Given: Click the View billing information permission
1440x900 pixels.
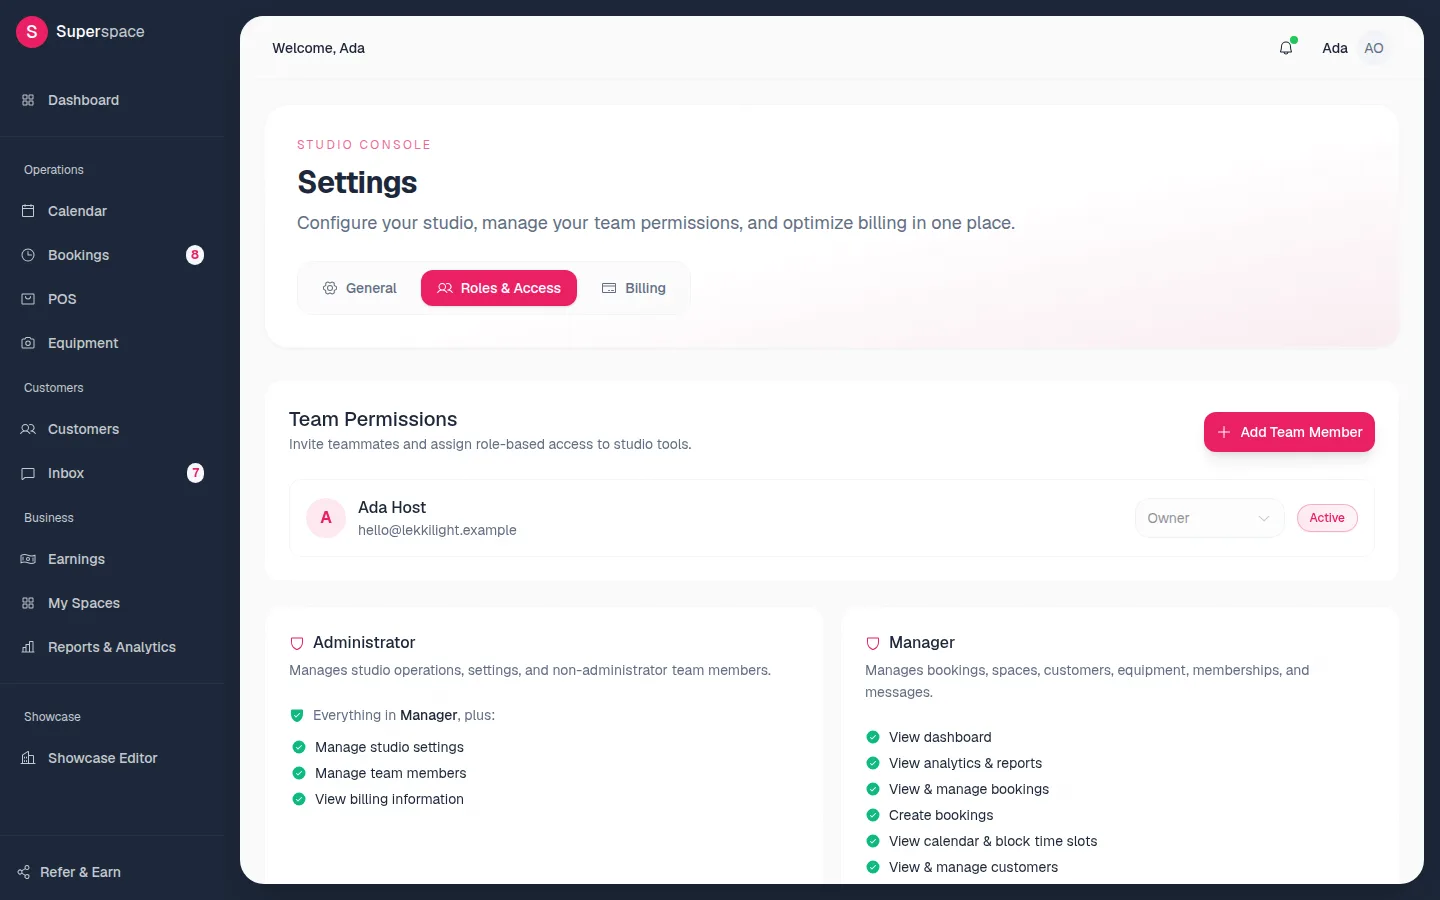Looking at the screenshot, I should 389,799.
